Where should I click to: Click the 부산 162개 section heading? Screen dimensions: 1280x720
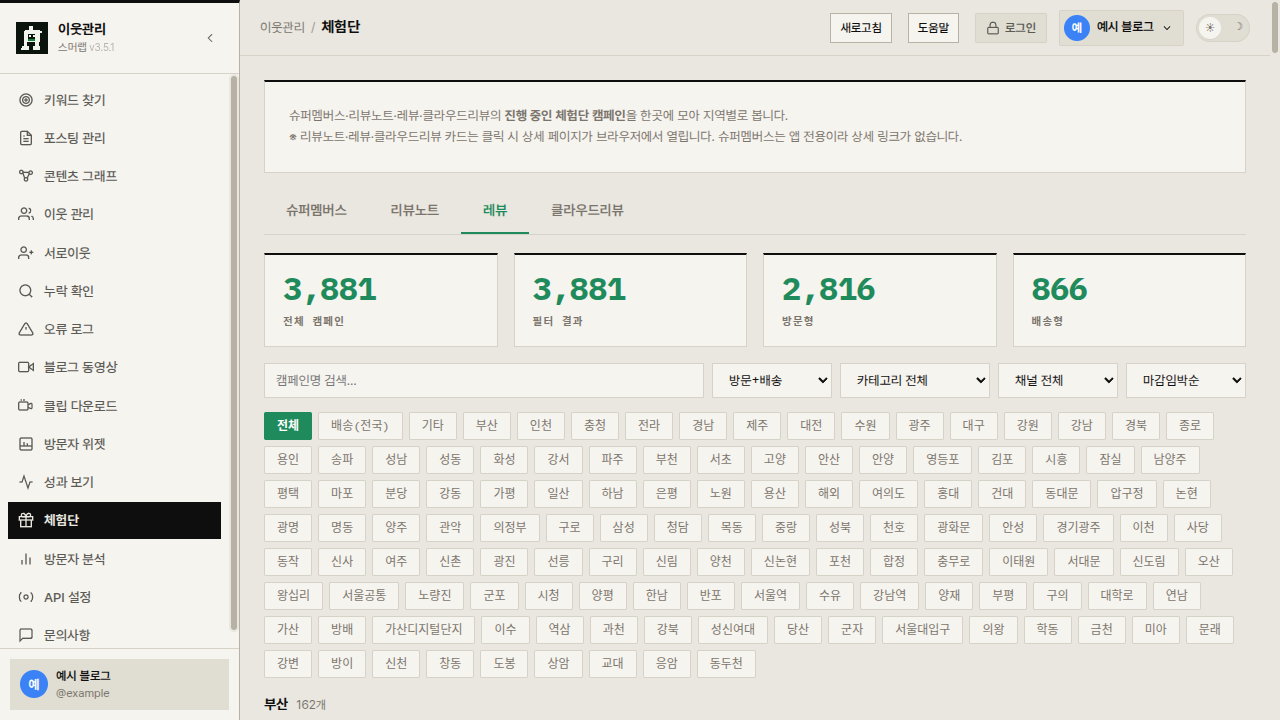(x=295, y=705)
